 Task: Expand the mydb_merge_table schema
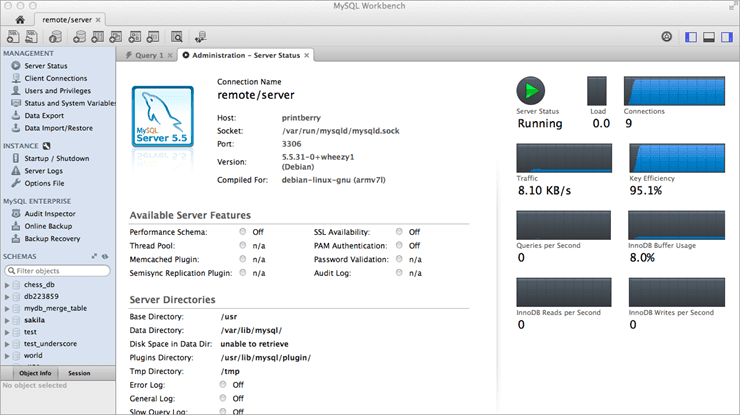pos(7,309)
